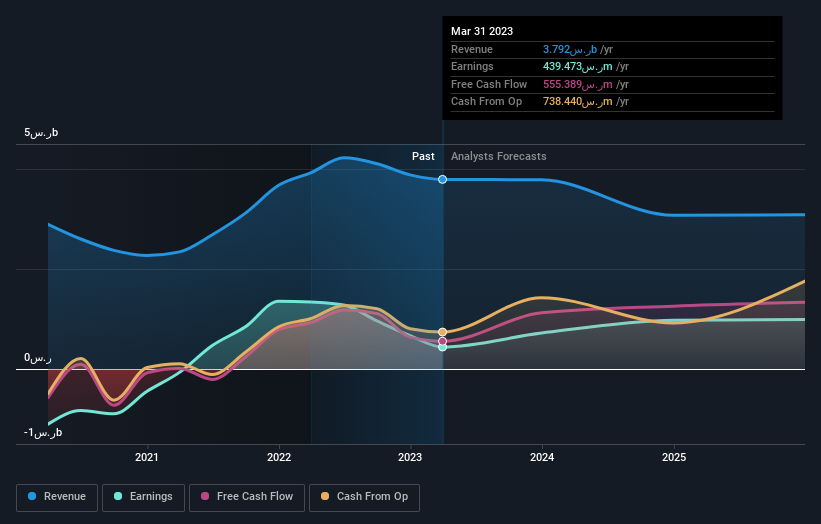
Task: Click the 2022 x-axis label
Action: (x=279, y=457)
